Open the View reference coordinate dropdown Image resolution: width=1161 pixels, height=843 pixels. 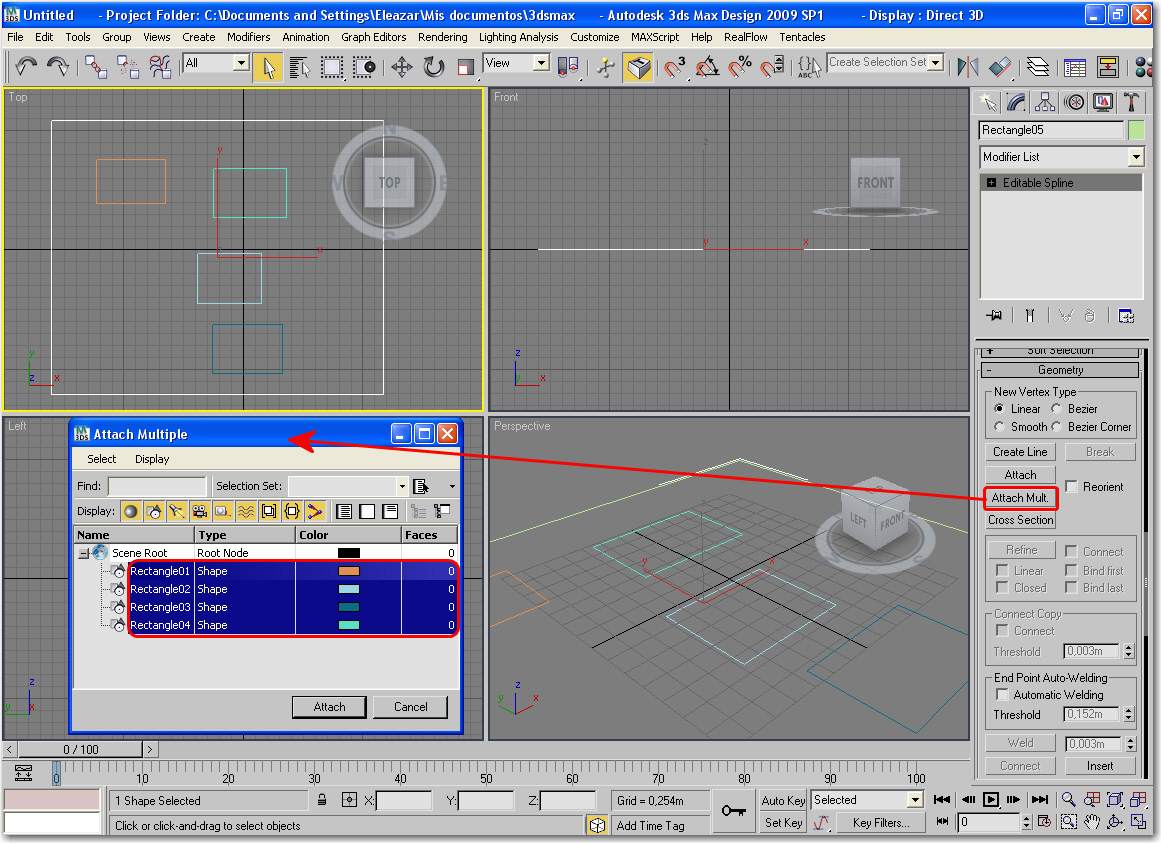(541, 64)
